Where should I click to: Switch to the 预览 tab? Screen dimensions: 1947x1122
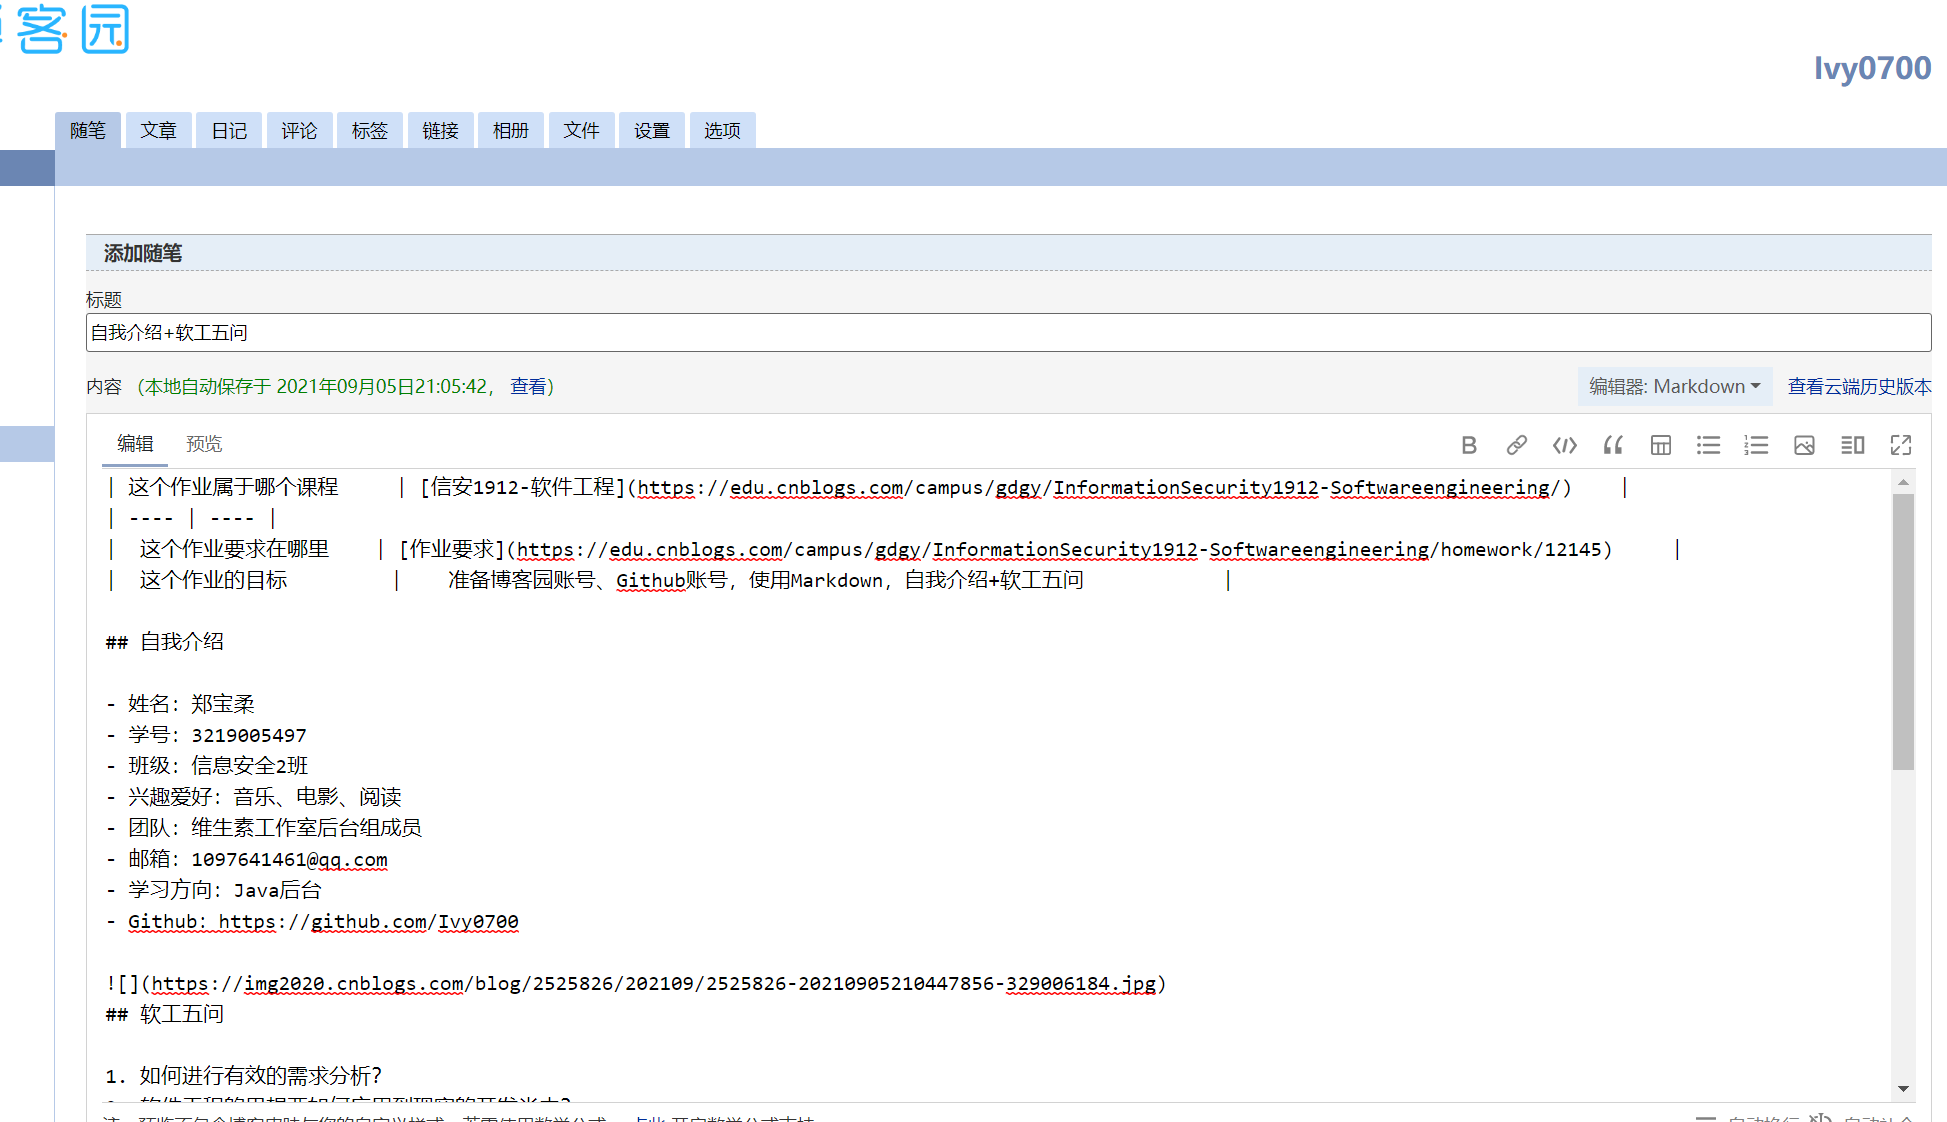point(204,444)
